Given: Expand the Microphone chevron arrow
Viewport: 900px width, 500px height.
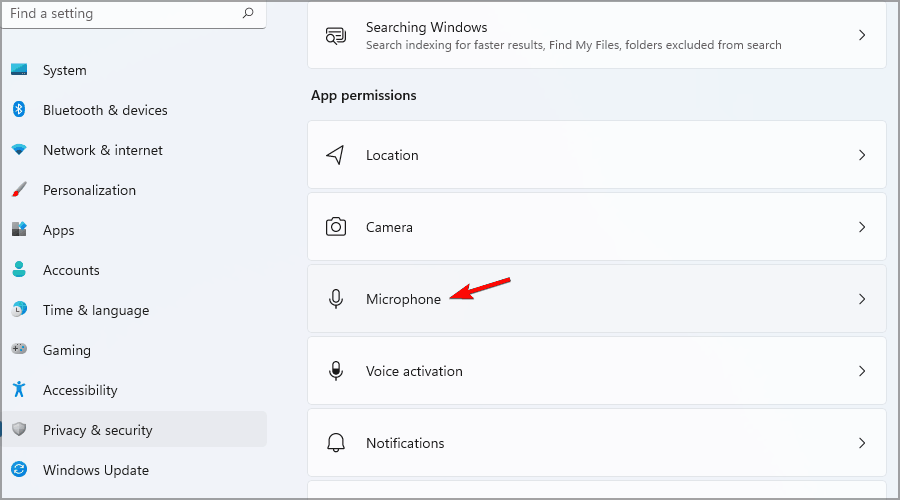Looking at the screenshot, I should pyautogui.click(x=862, y=299).
